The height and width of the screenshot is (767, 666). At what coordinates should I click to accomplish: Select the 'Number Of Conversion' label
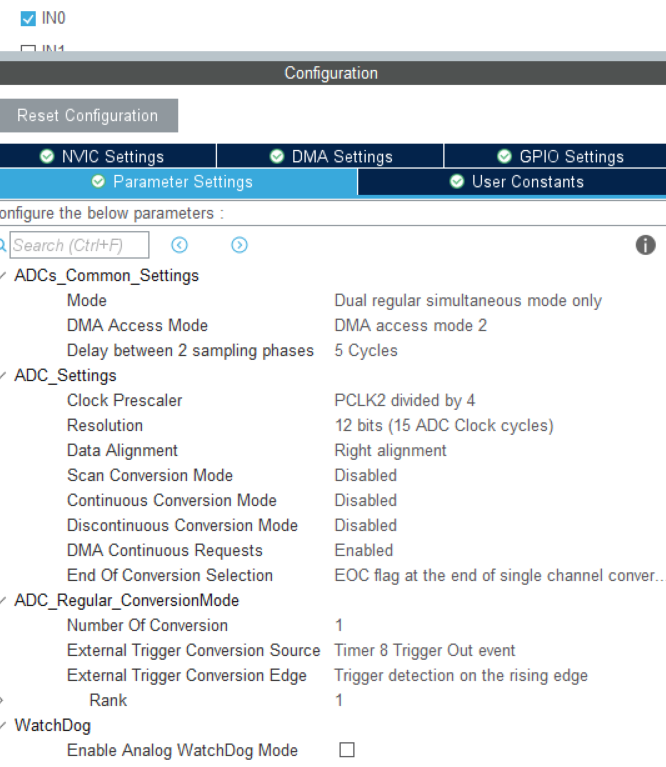tap(147, 626)
